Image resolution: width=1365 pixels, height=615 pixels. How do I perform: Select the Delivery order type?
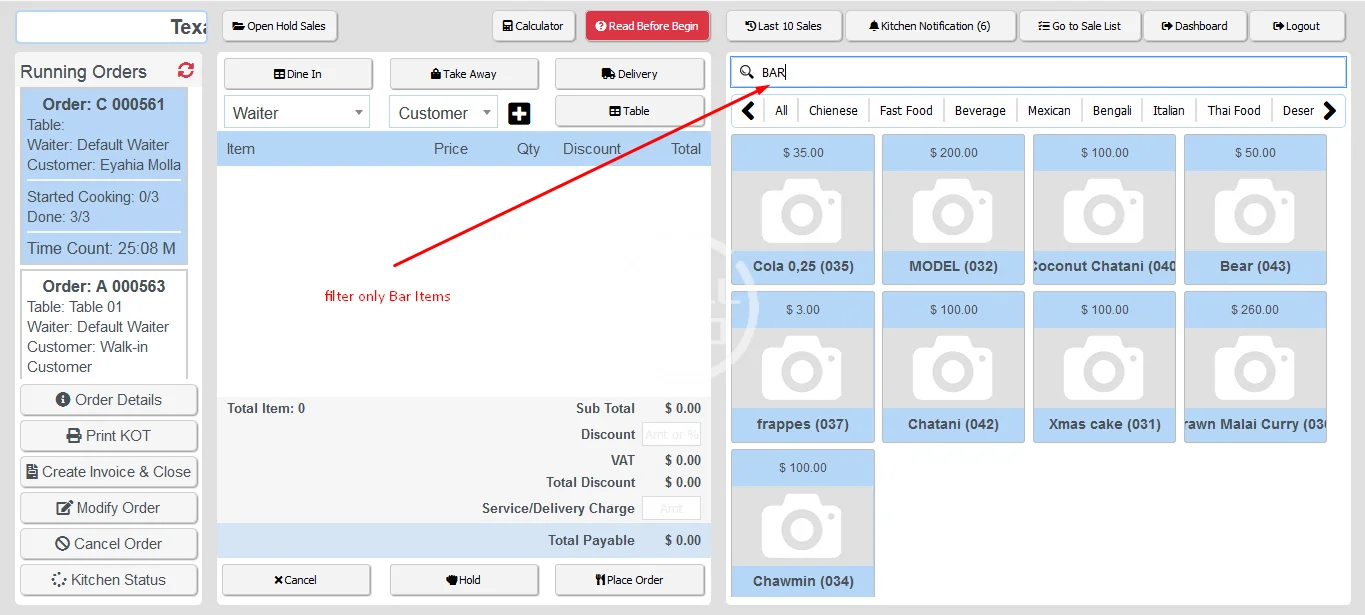point(630,74)
